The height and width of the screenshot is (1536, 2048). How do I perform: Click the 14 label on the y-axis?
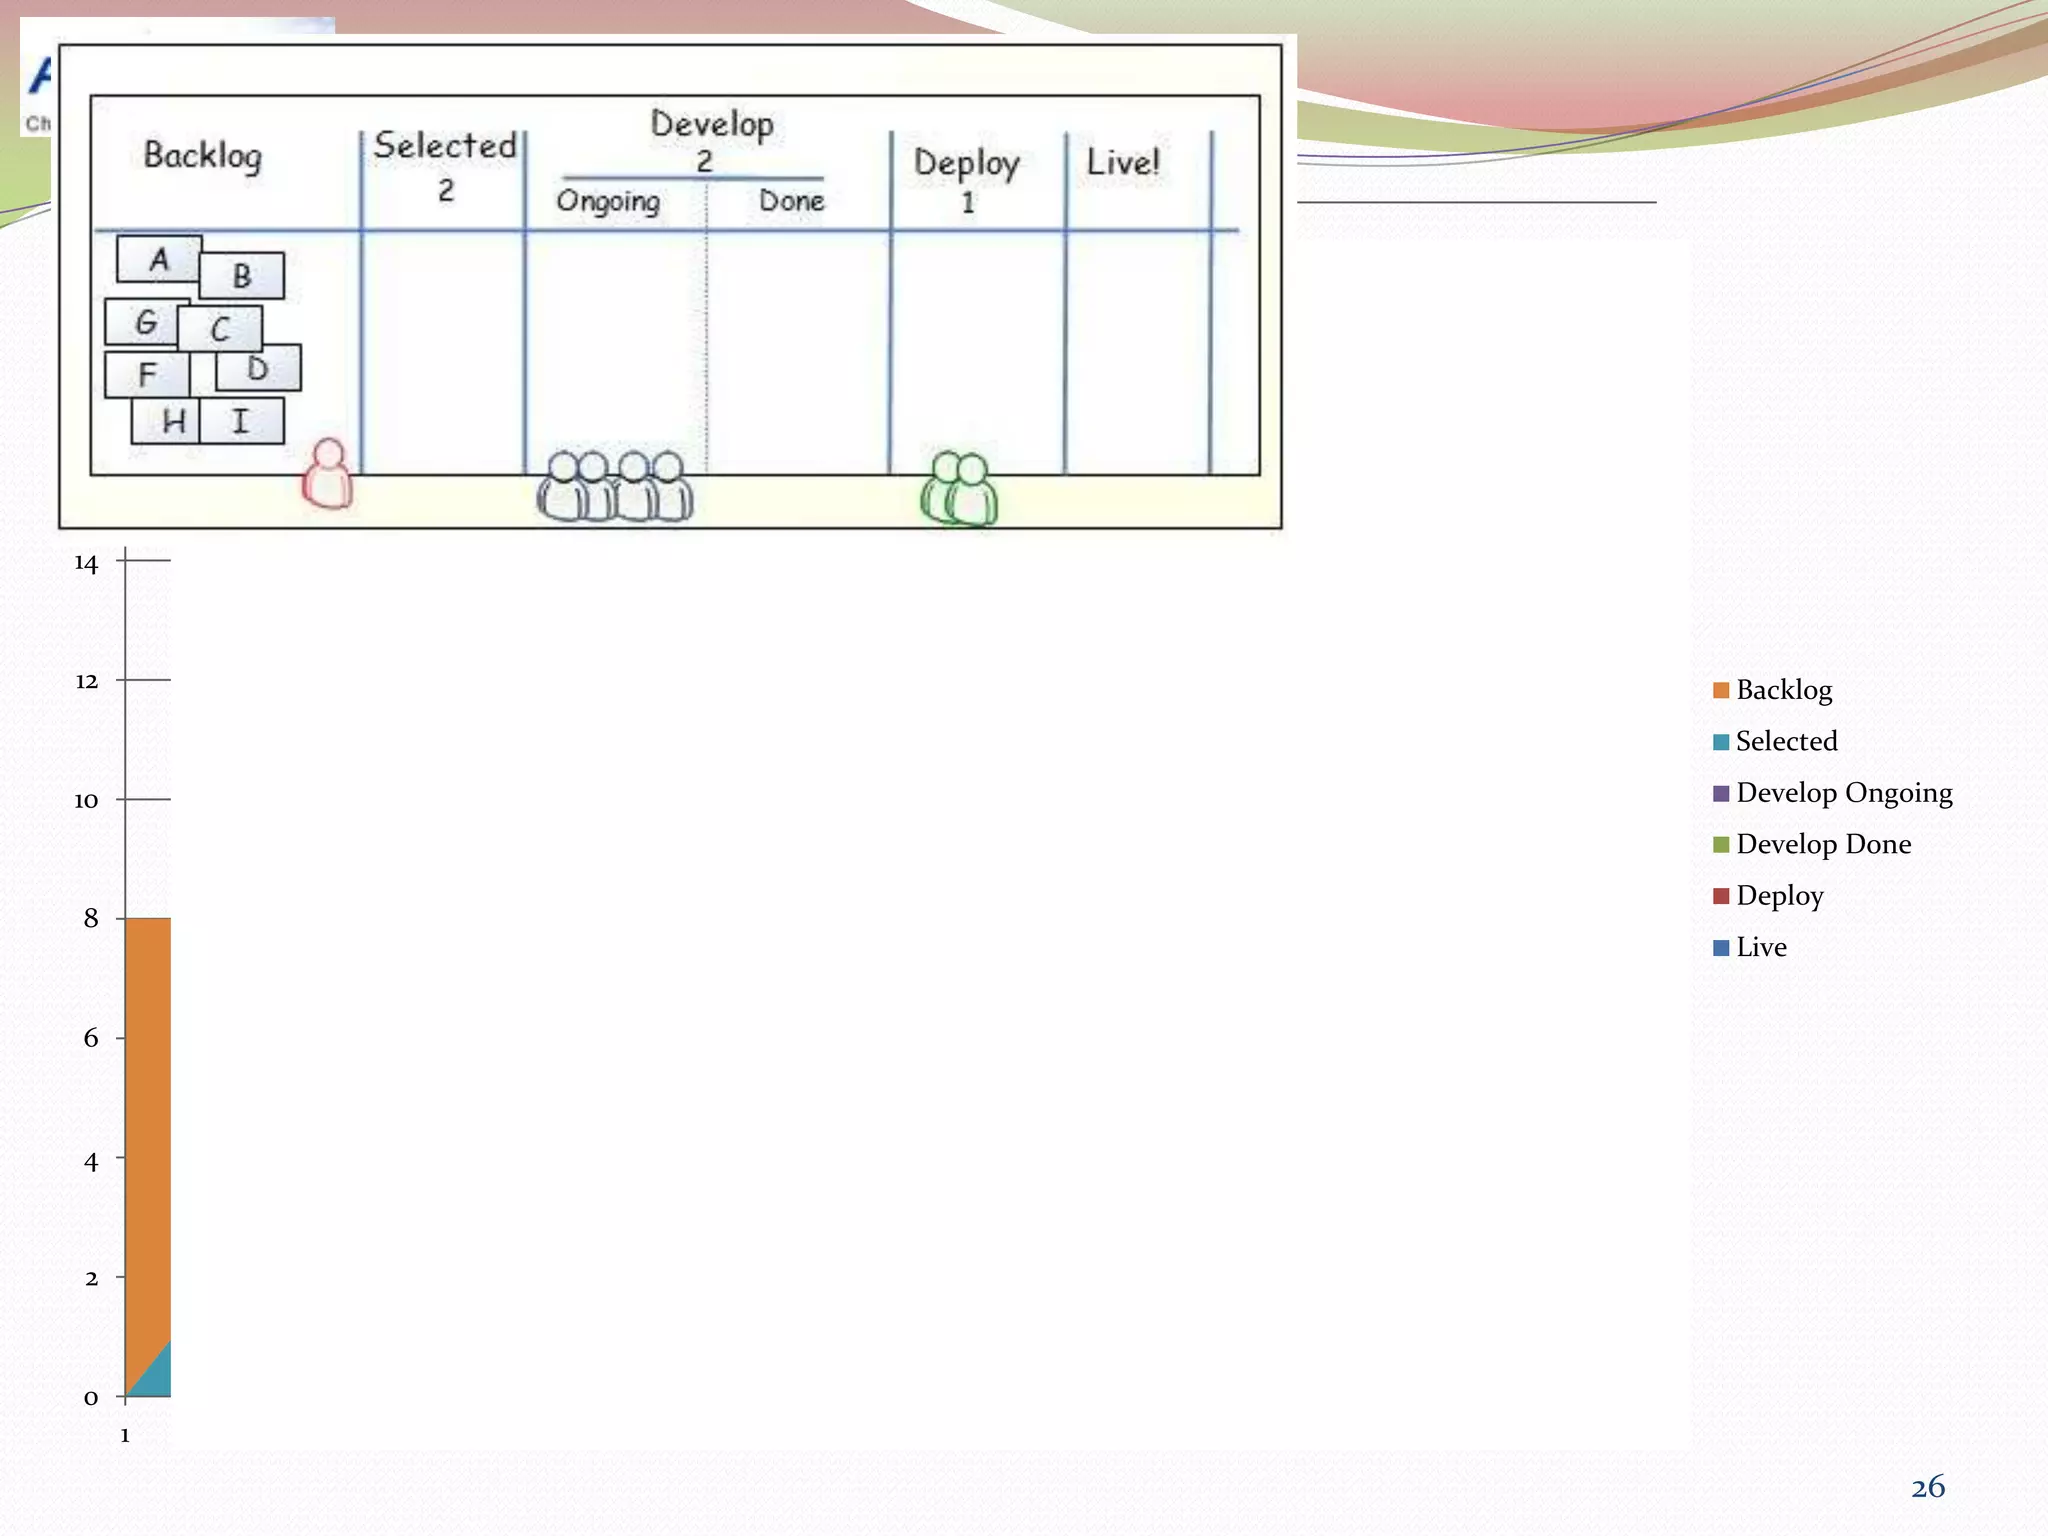[x=86, y=564]
